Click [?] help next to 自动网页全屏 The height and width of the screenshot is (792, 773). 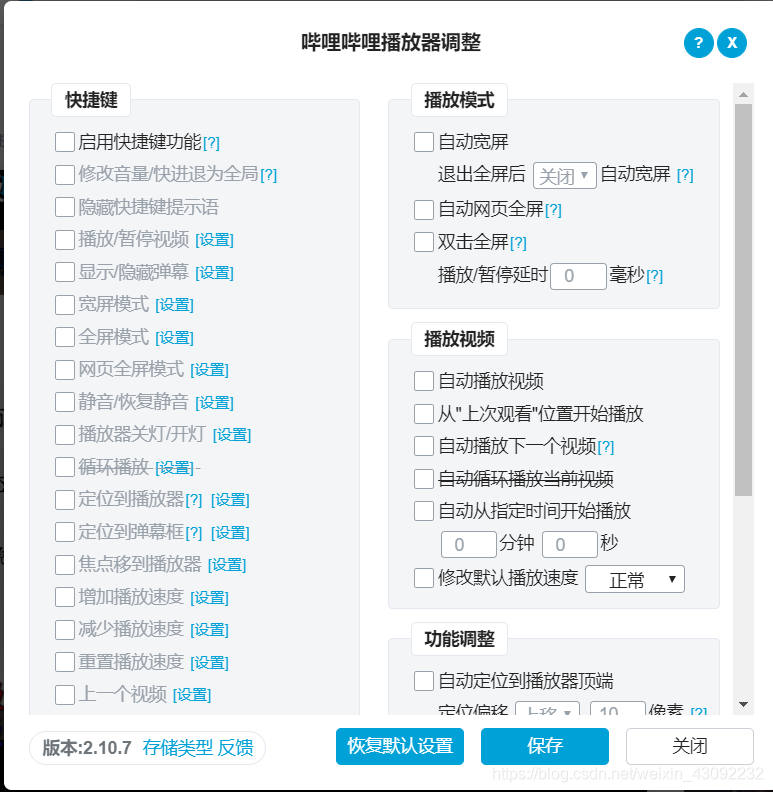pos(553,210)
